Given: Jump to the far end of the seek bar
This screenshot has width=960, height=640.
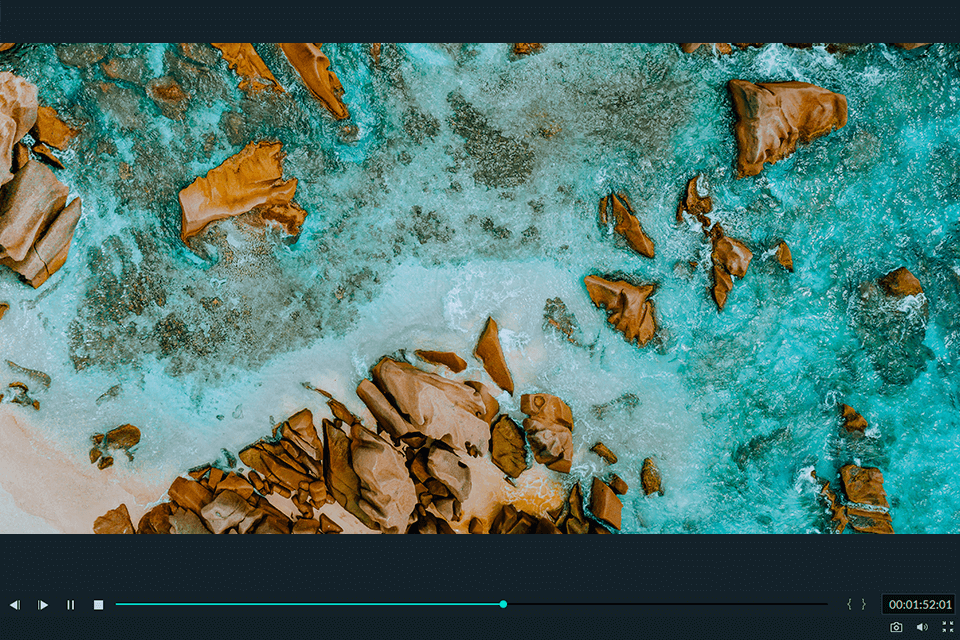Looking at the screenshot, I should [x=826, y=604].
